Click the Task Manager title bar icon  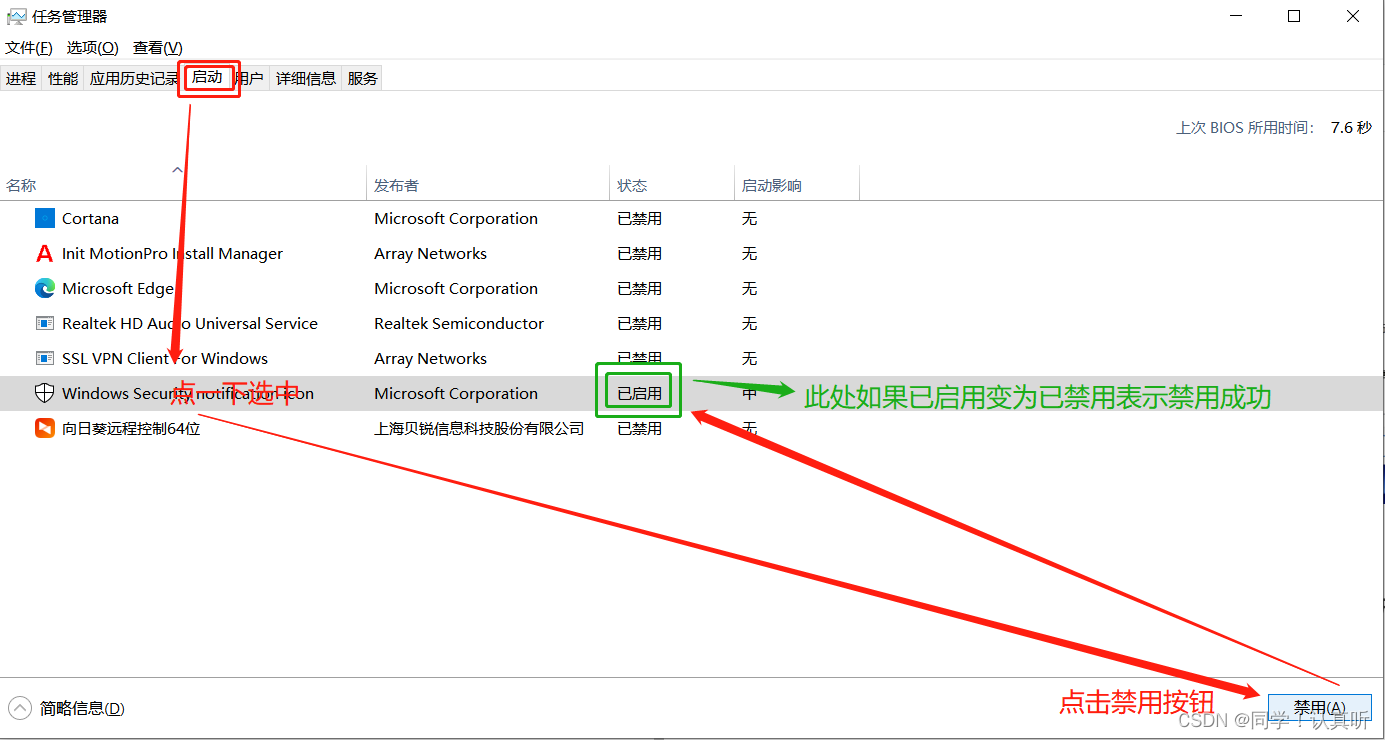17,16
